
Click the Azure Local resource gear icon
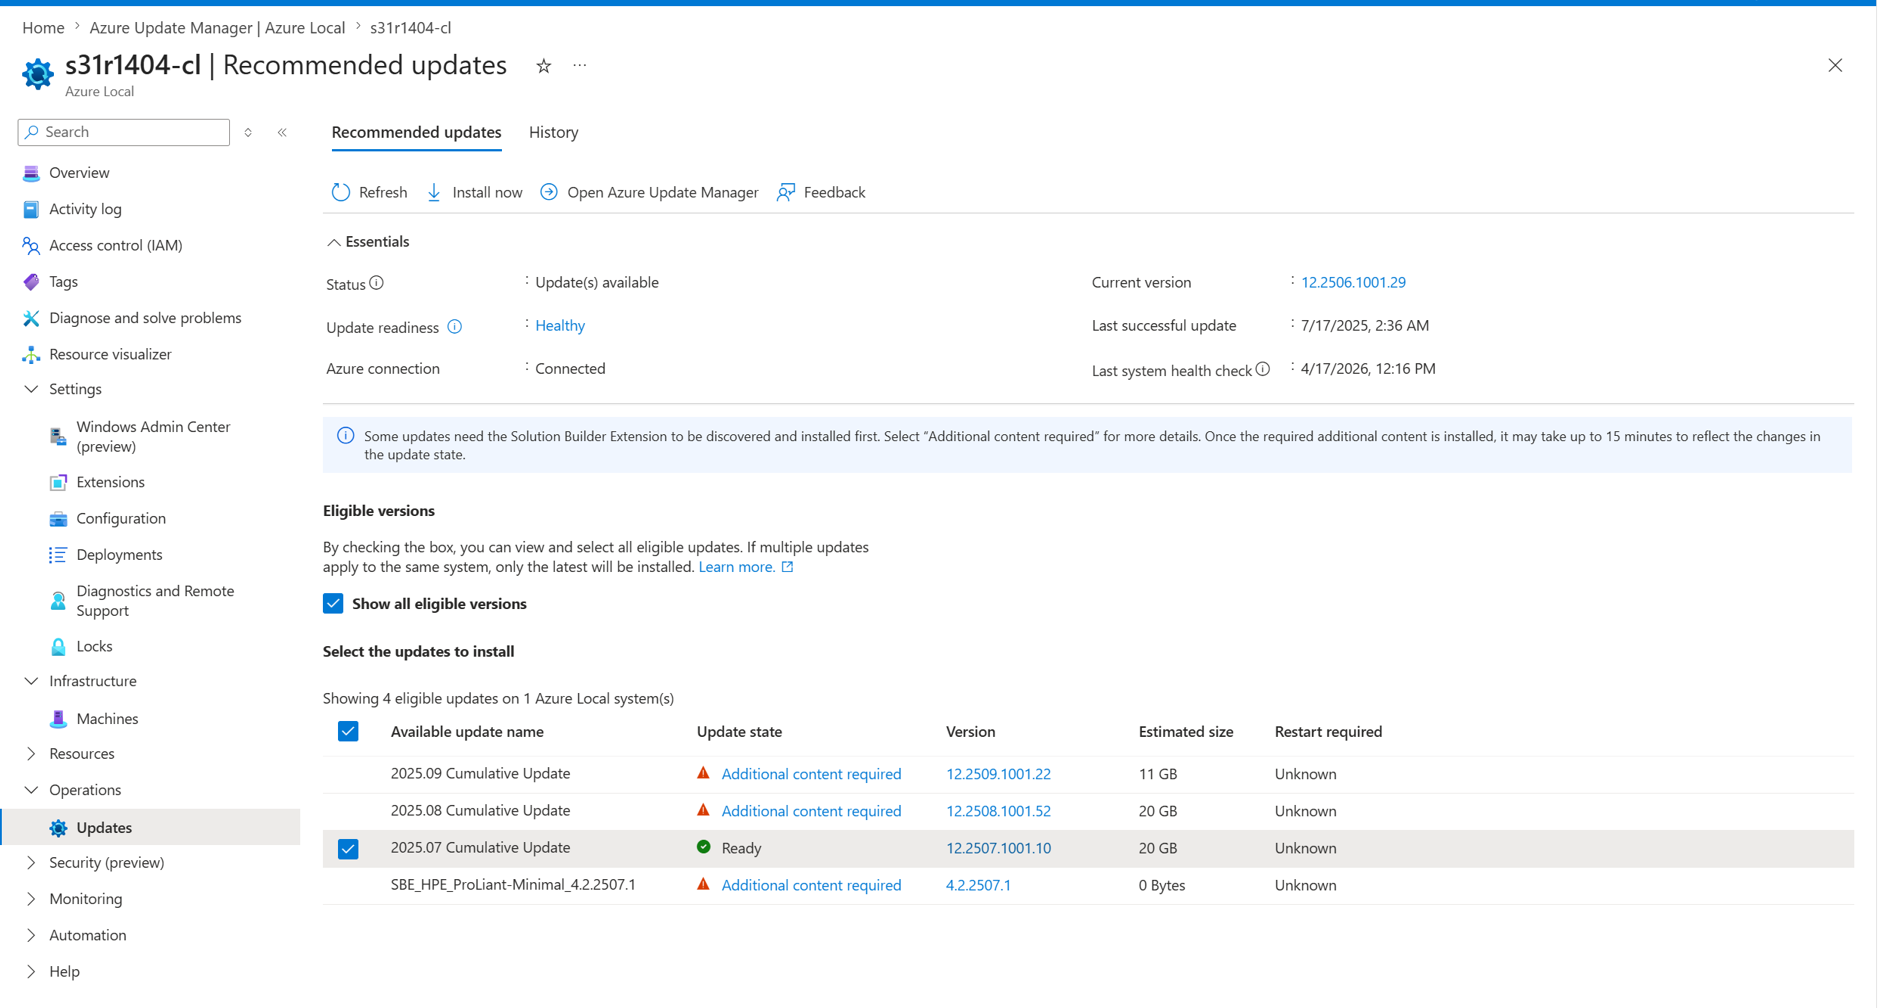click(38, 74)
